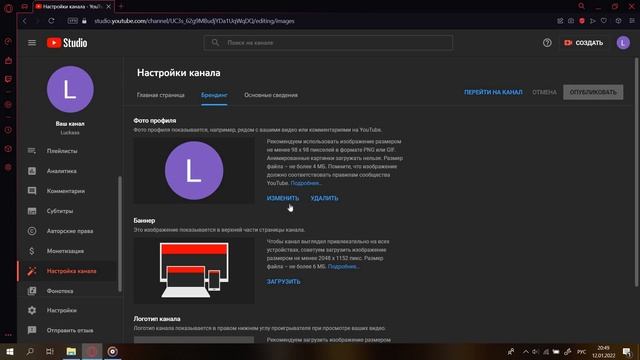Click the ОПУБЛИКОВАТЬ button
640x360 pixels.
click(x=593, y=92)
